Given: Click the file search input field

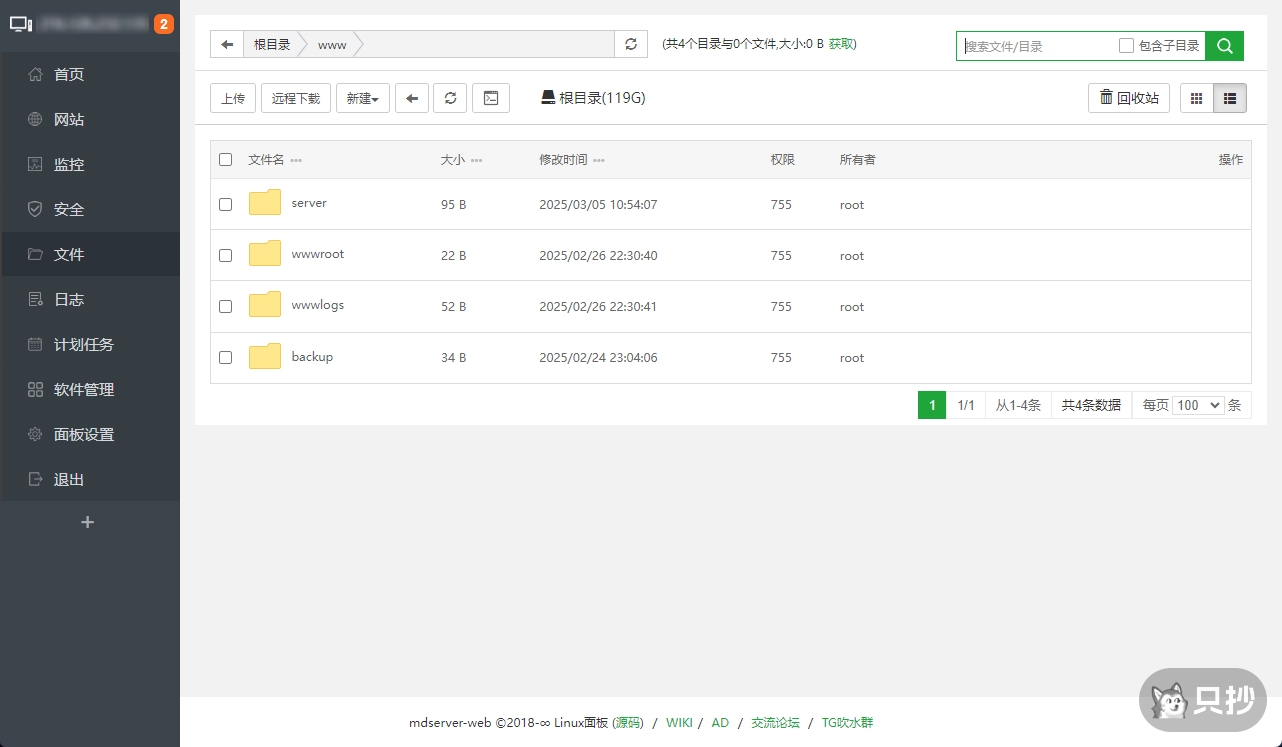Looking at the screenshot, I should (1036, 45).
